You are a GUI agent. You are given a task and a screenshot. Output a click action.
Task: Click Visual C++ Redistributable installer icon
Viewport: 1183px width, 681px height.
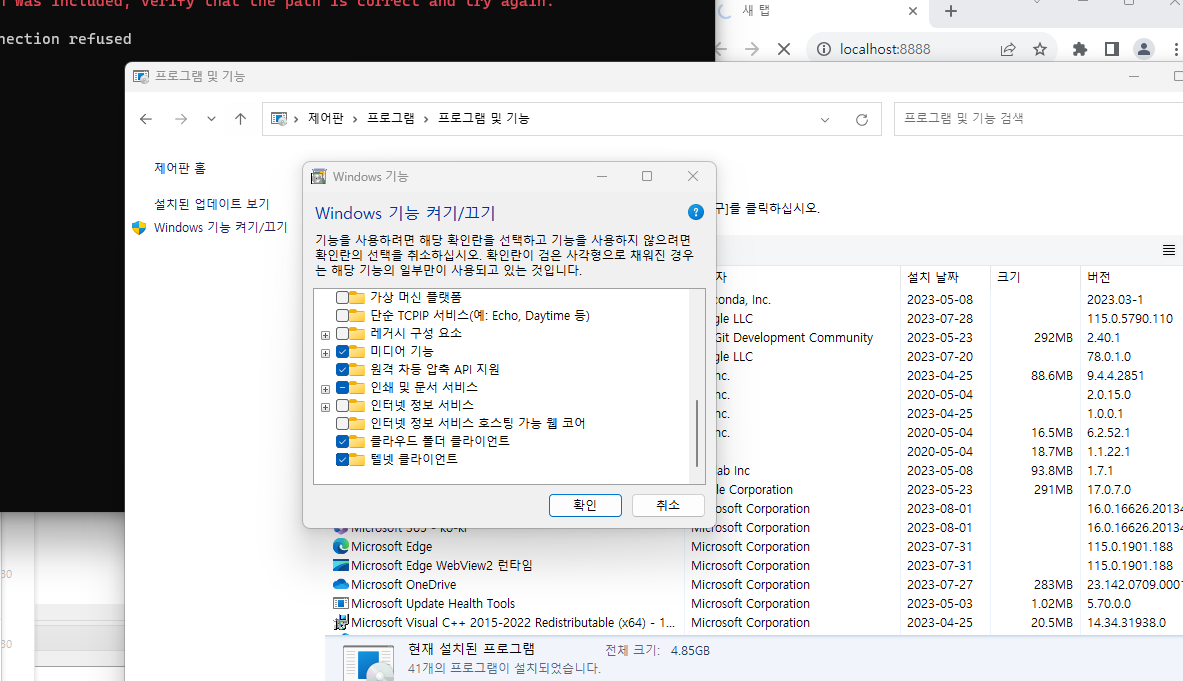tap(340, 622)
